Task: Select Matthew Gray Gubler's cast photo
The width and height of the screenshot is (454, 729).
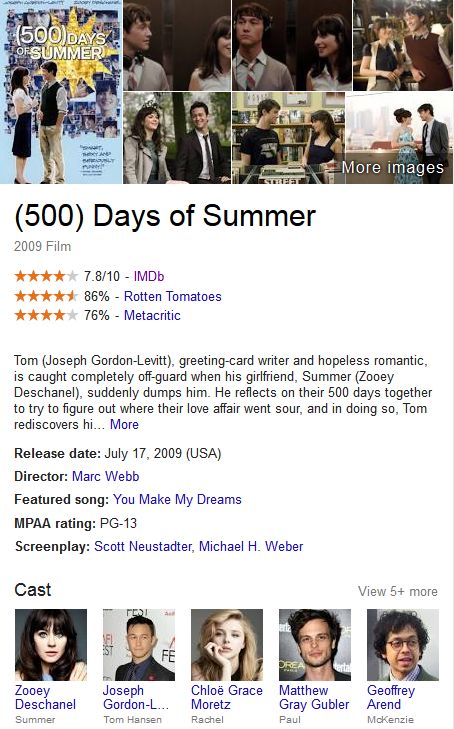Action: [x=315, y=645]
